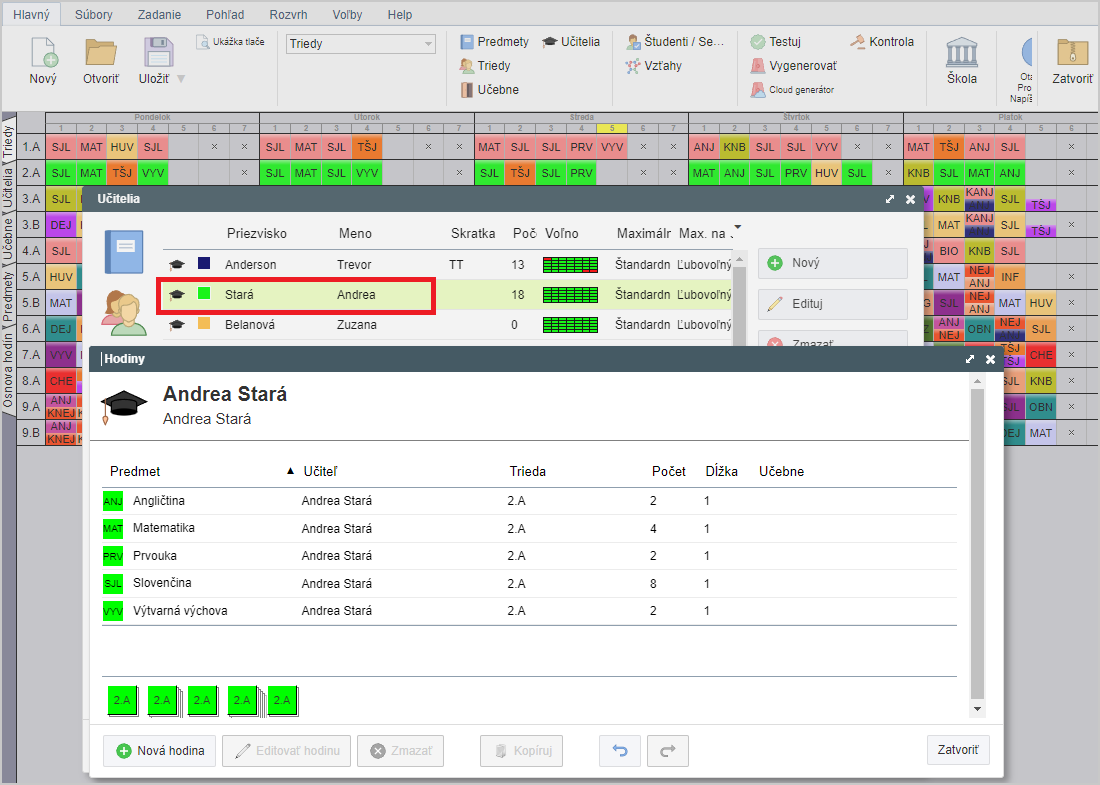
Task: Click the undo arrow button
Action: (x=619, y=751)
